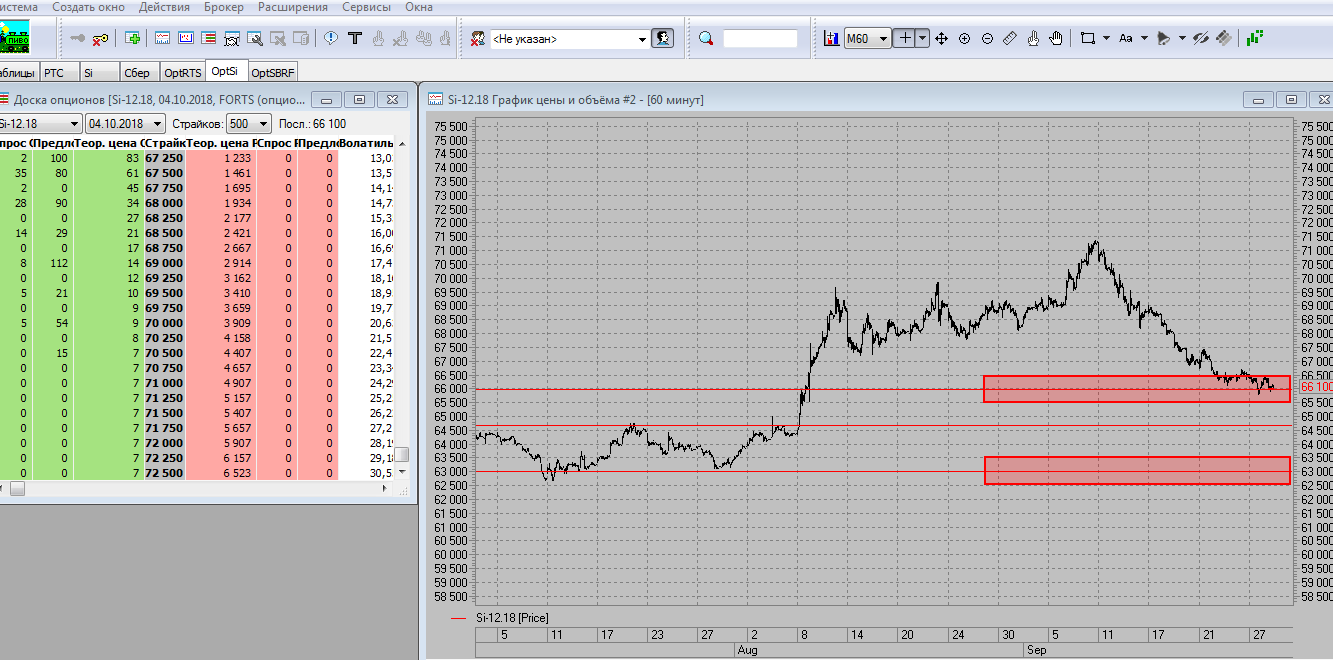
Task: Open the Действия menu
Action: coord(164,7)
